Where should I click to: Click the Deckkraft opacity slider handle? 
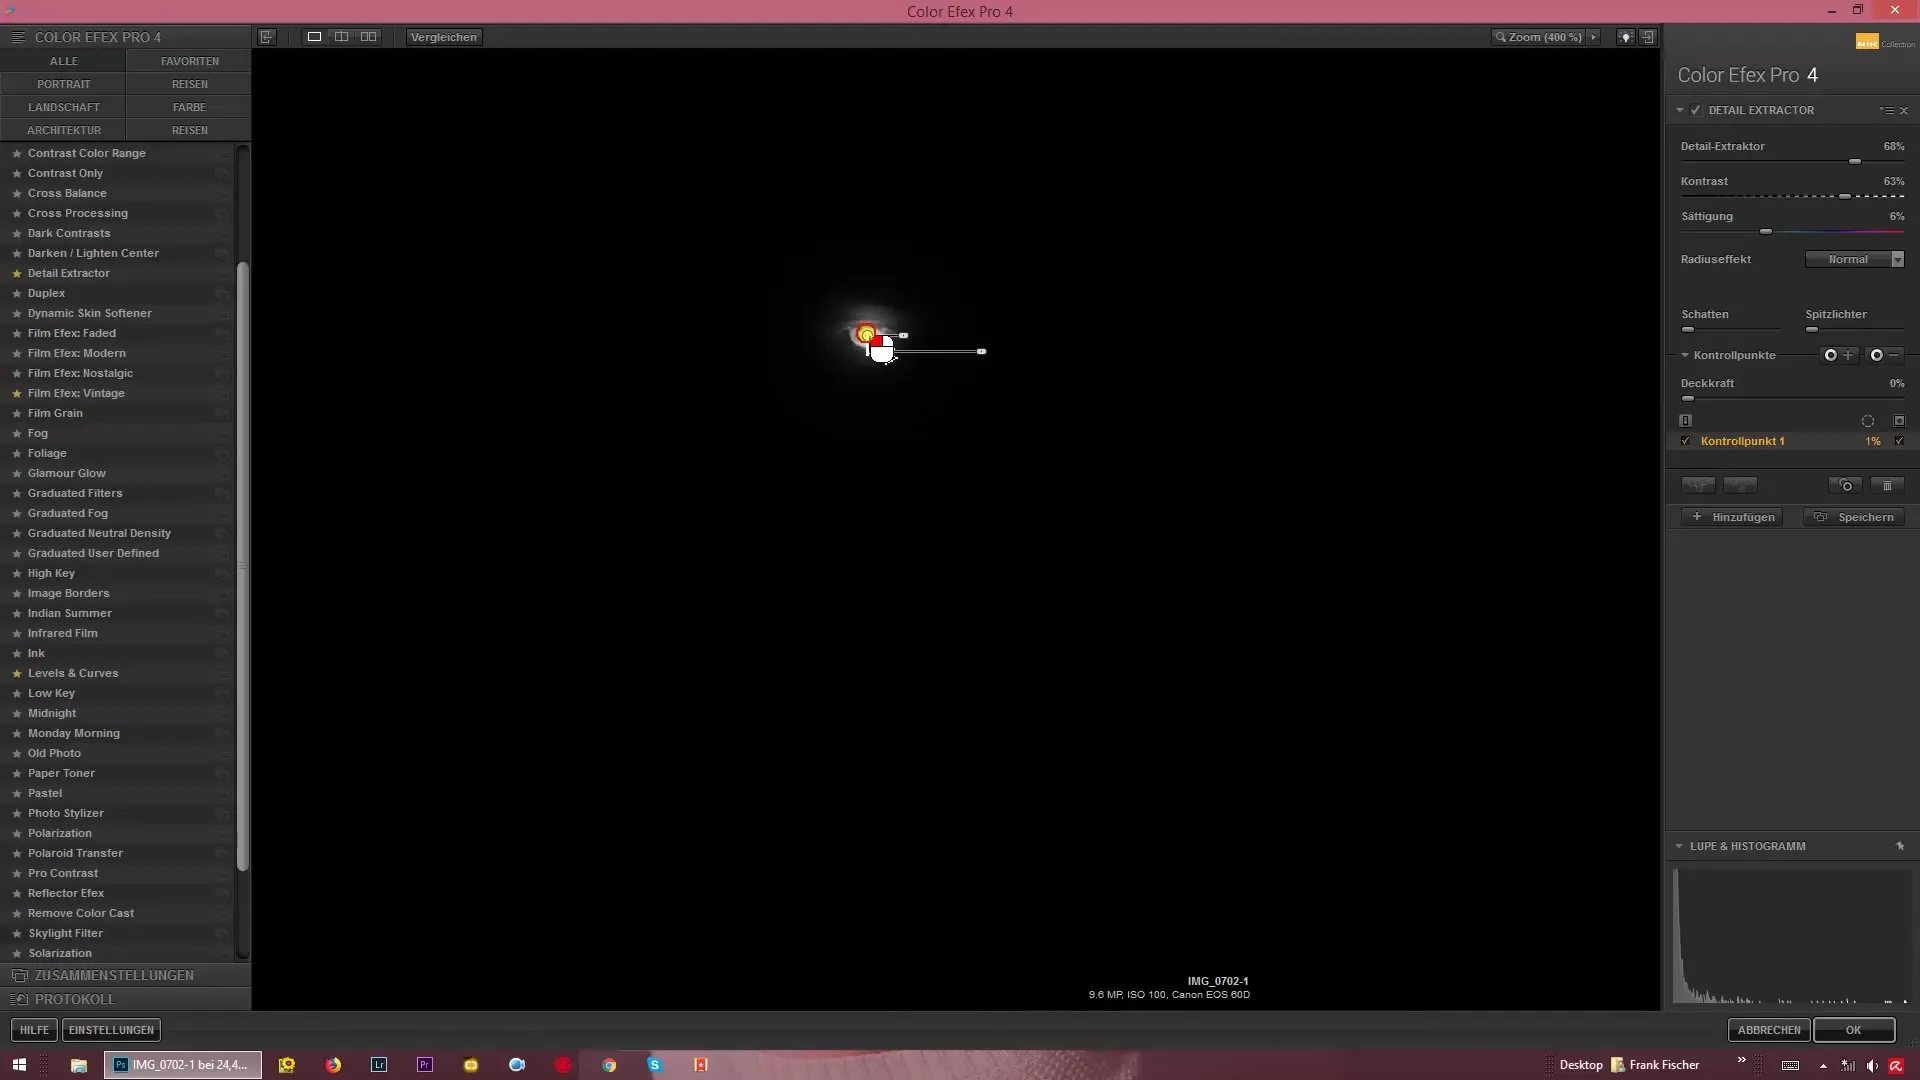point(1688,398)
